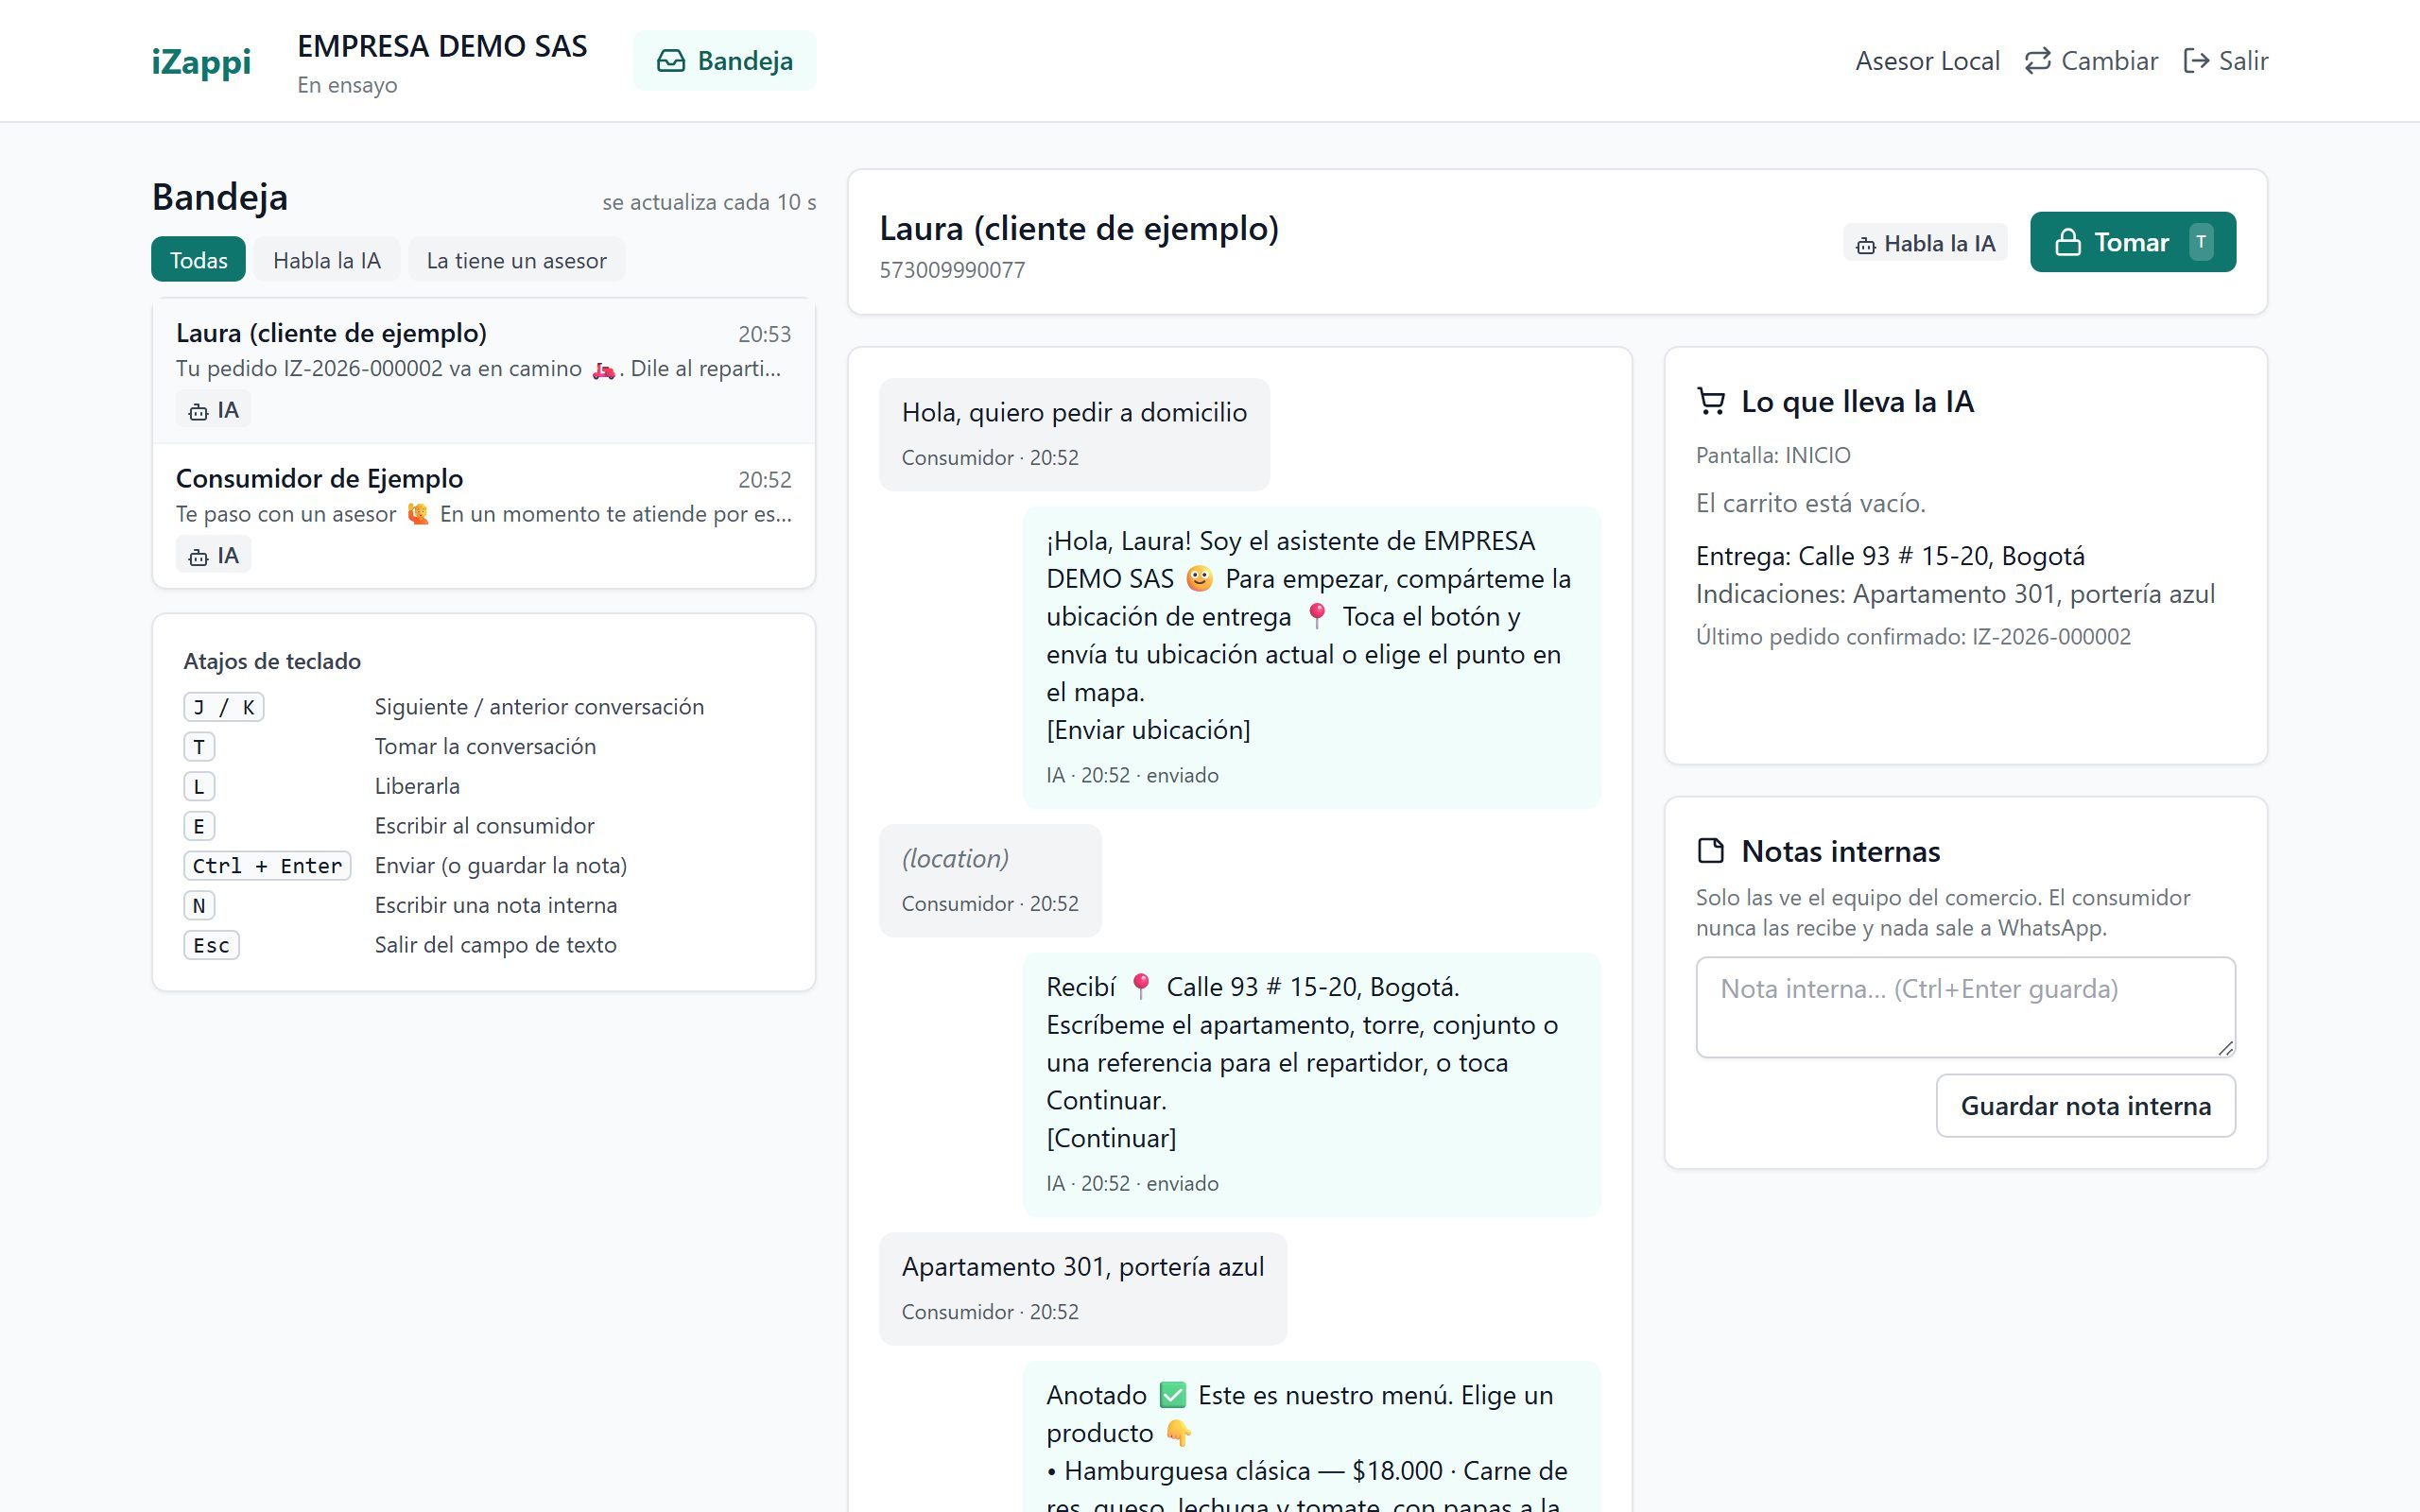Click the [Enviar ubicación] text in IA message
2420x1512 pixels.
point(1148,730)
